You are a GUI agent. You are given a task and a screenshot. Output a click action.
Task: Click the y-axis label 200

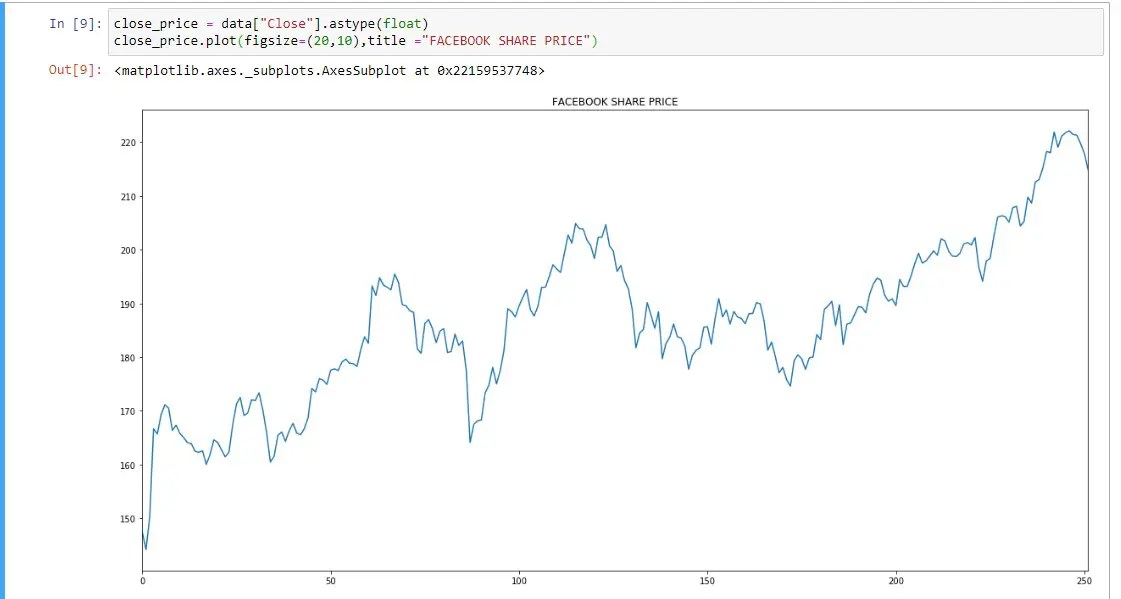(x=128, y=250)
